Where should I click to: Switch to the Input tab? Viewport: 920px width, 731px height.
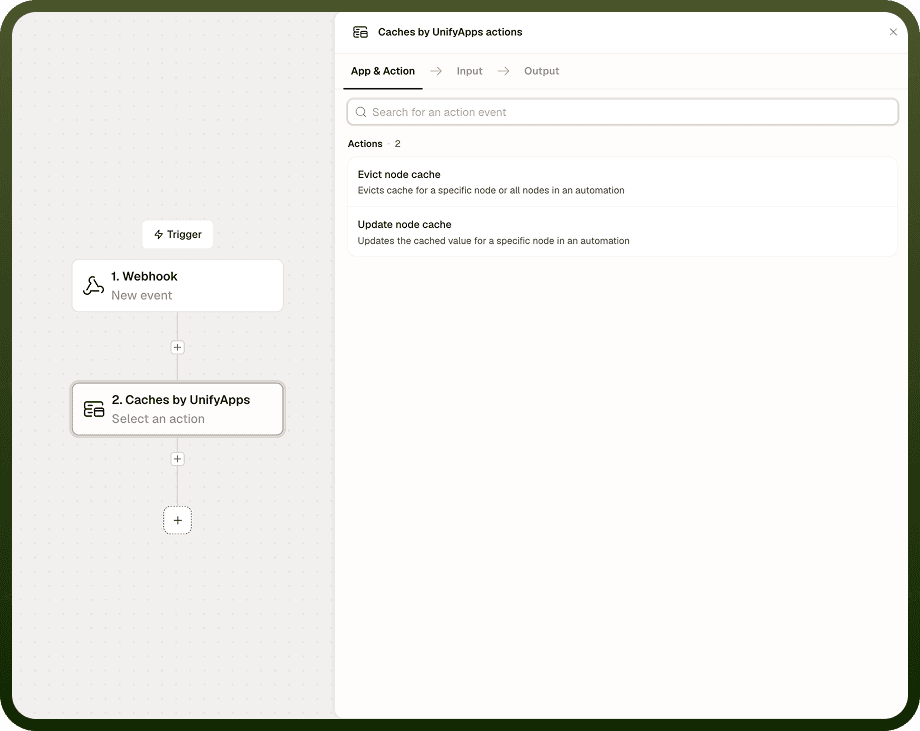[x=469, y=71]
